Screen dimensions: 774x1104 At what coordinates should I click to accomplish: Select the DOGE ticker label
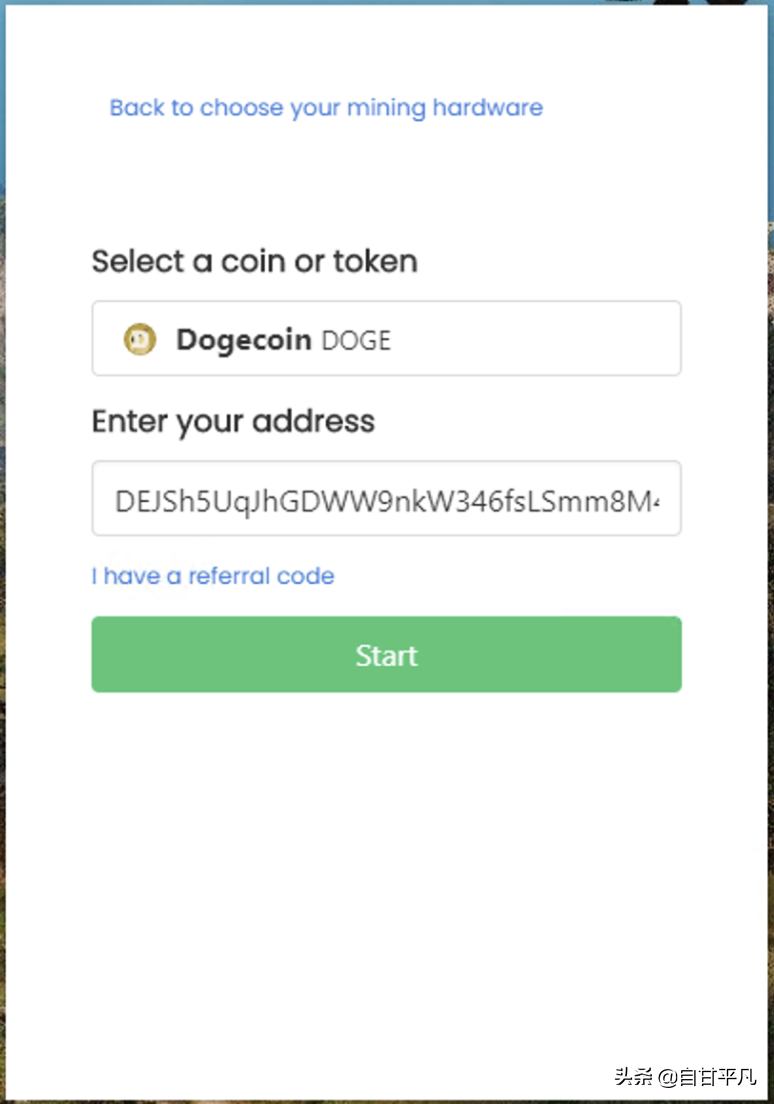tap(354, 340)
